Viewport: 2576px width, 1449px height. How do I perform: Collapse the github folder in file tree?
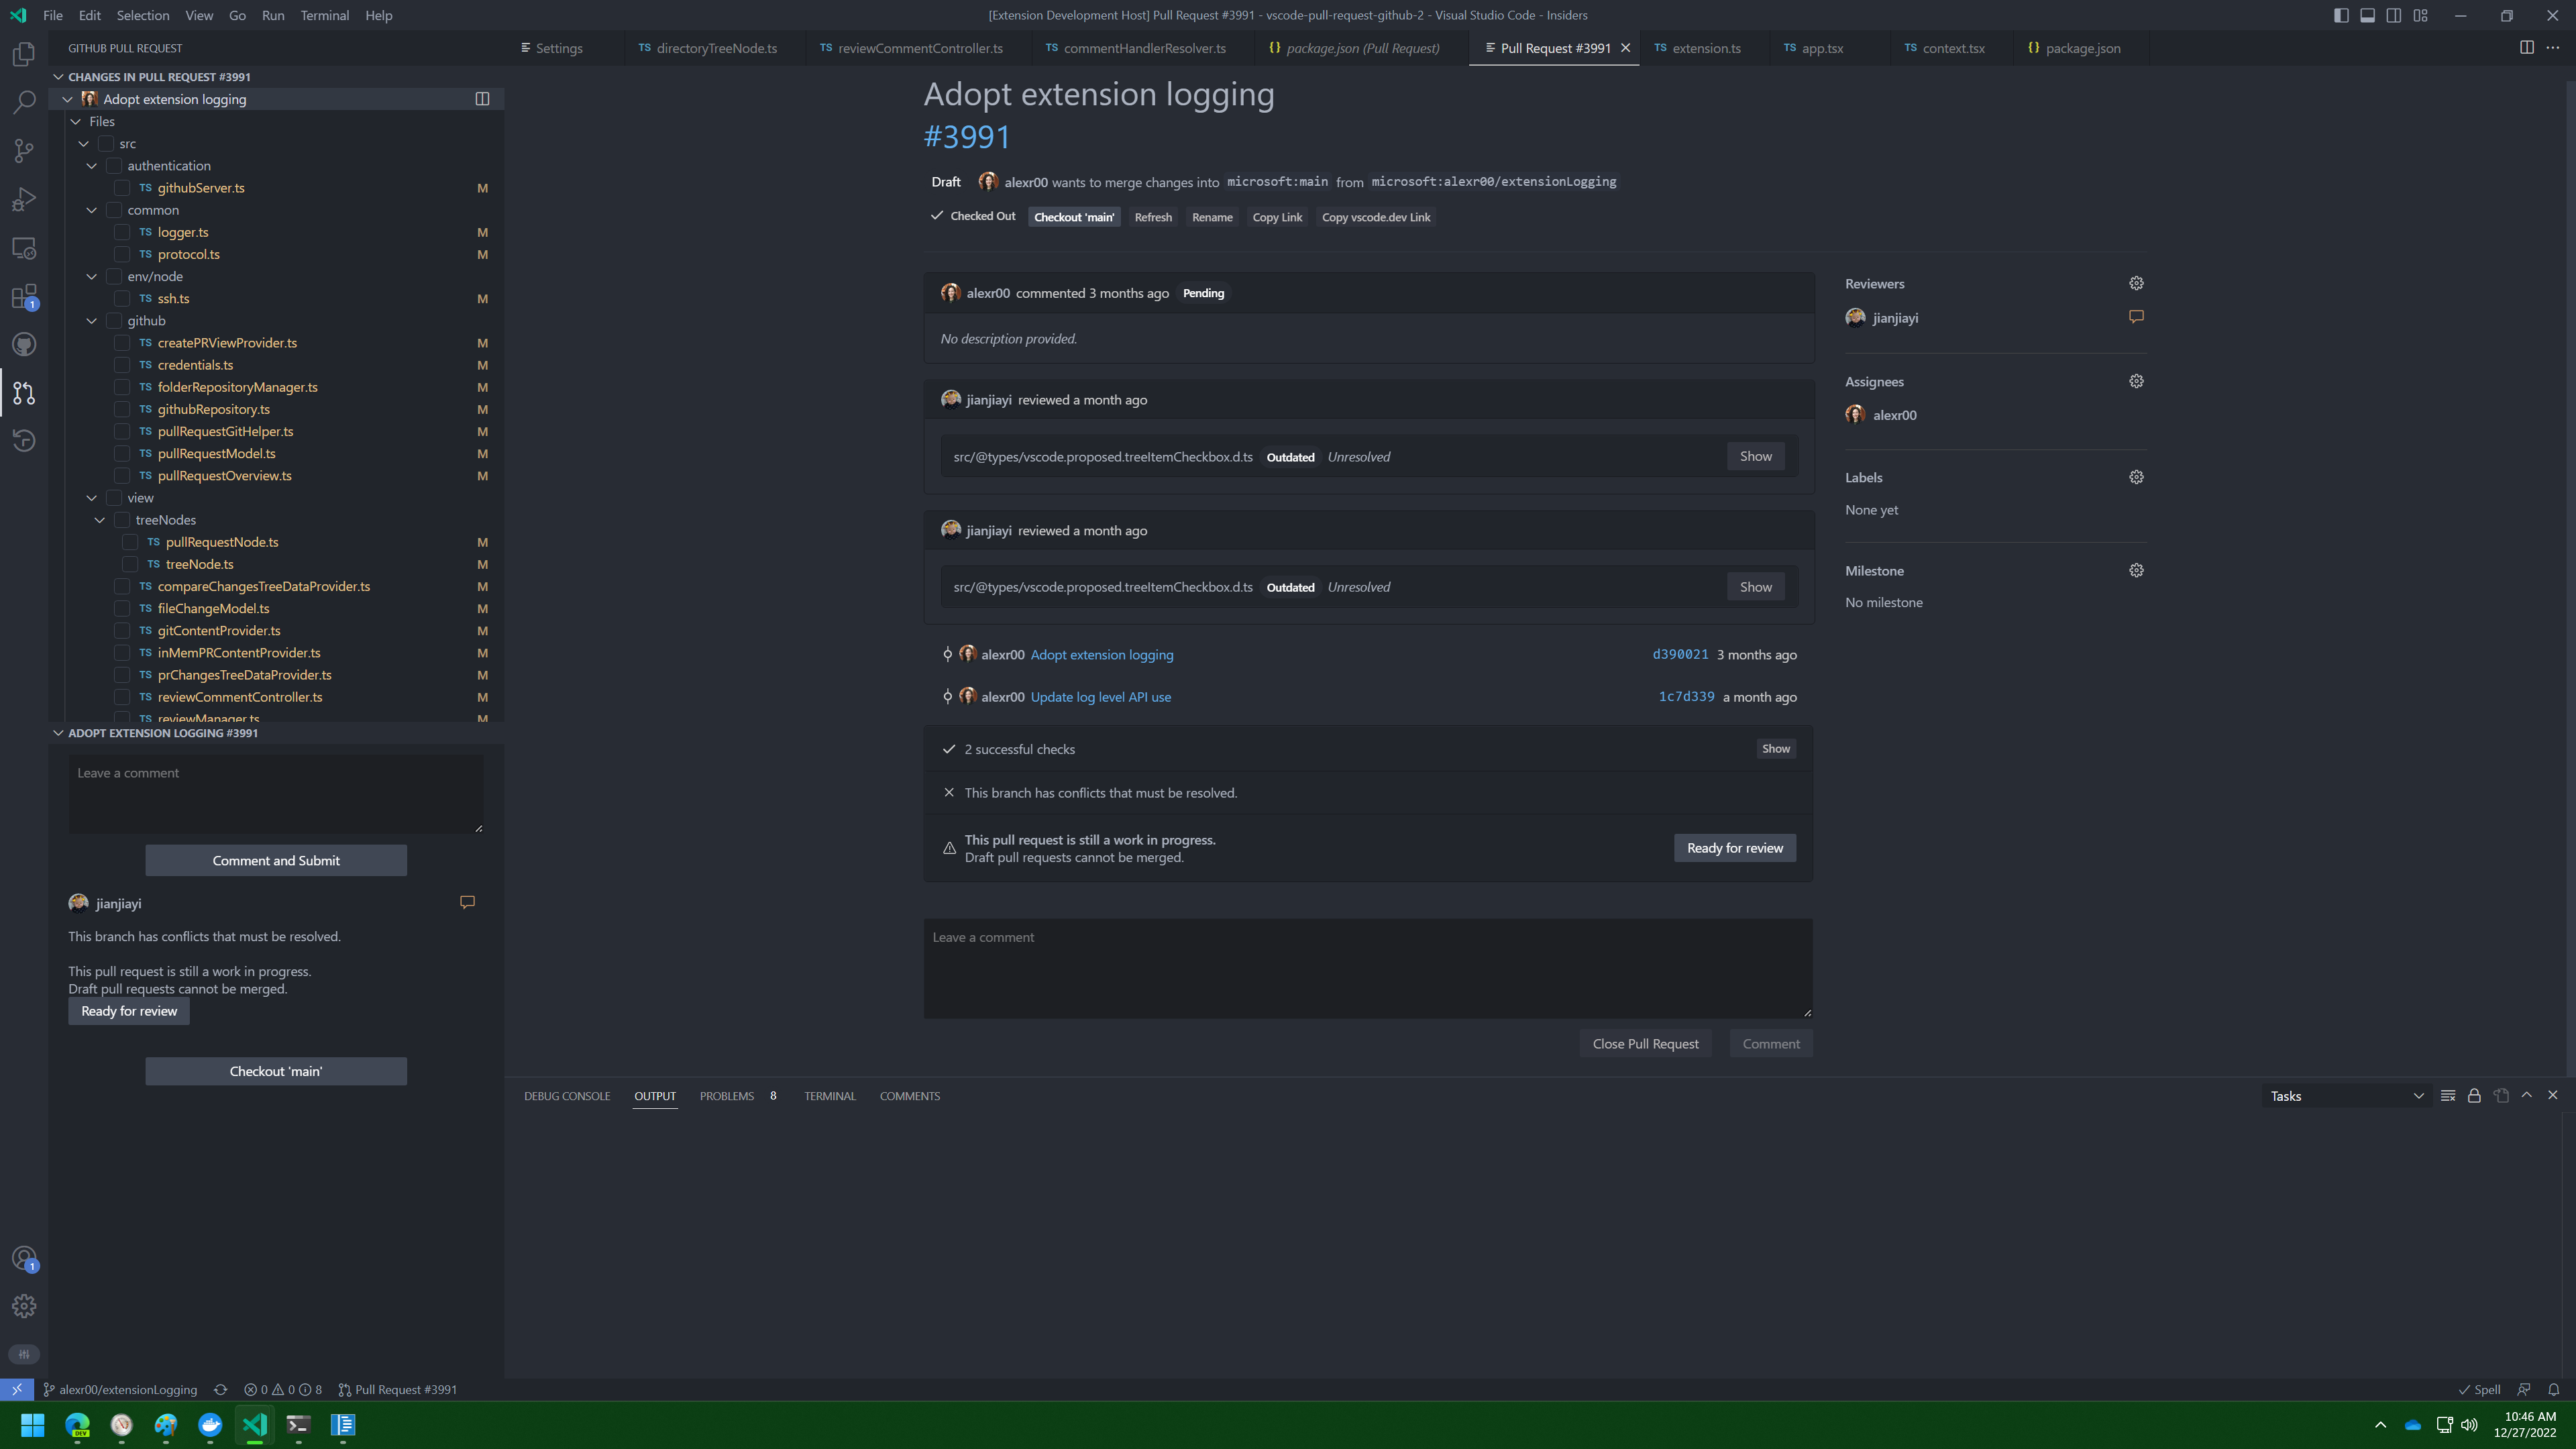click(91, 320)
